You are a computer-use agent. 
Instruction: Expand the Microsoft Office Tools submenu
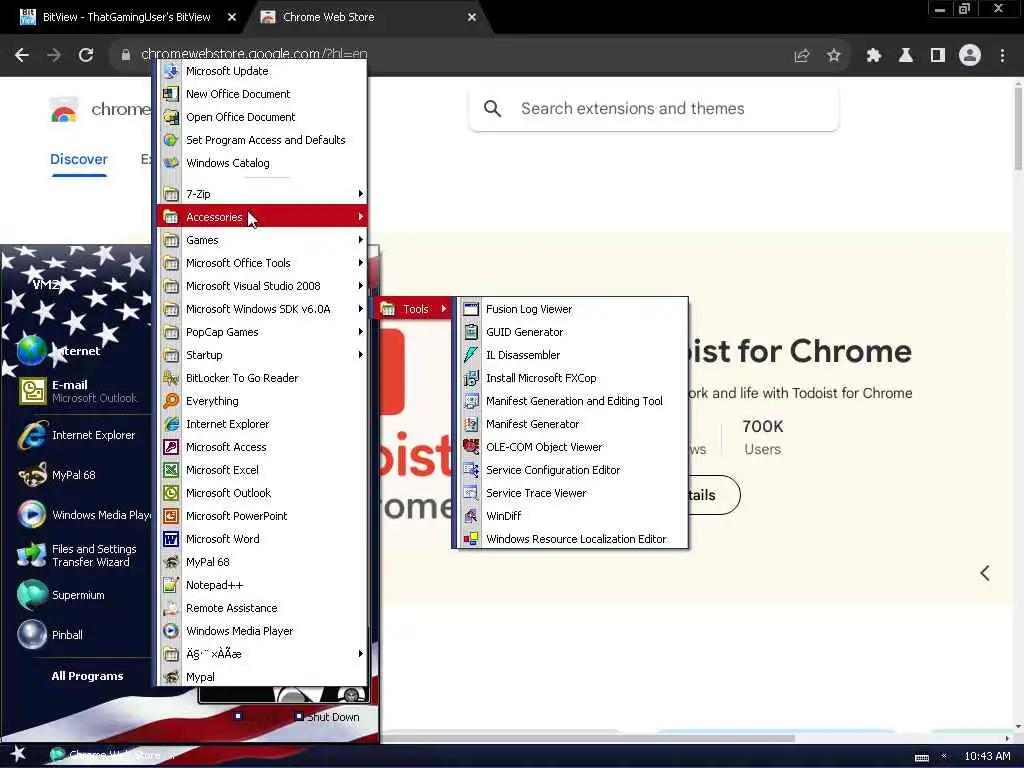[x=262, y=263]
